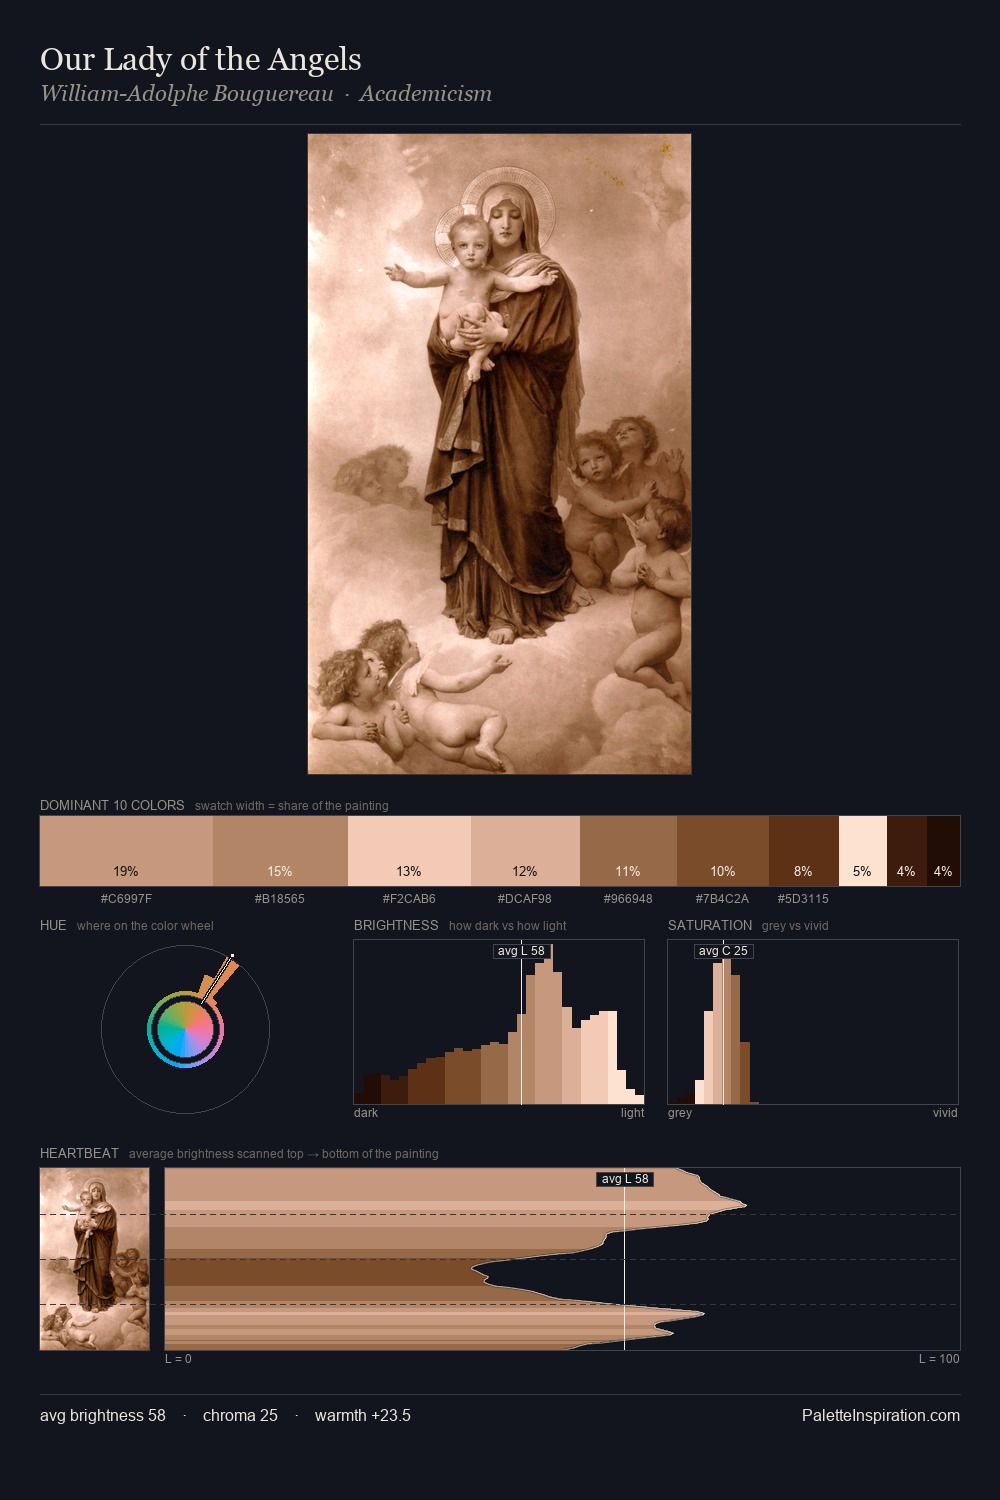The height and width of the screenshot is (1500, 1000).
Task: Pick the 13% pale peach swatch
Action: [409, 851]
